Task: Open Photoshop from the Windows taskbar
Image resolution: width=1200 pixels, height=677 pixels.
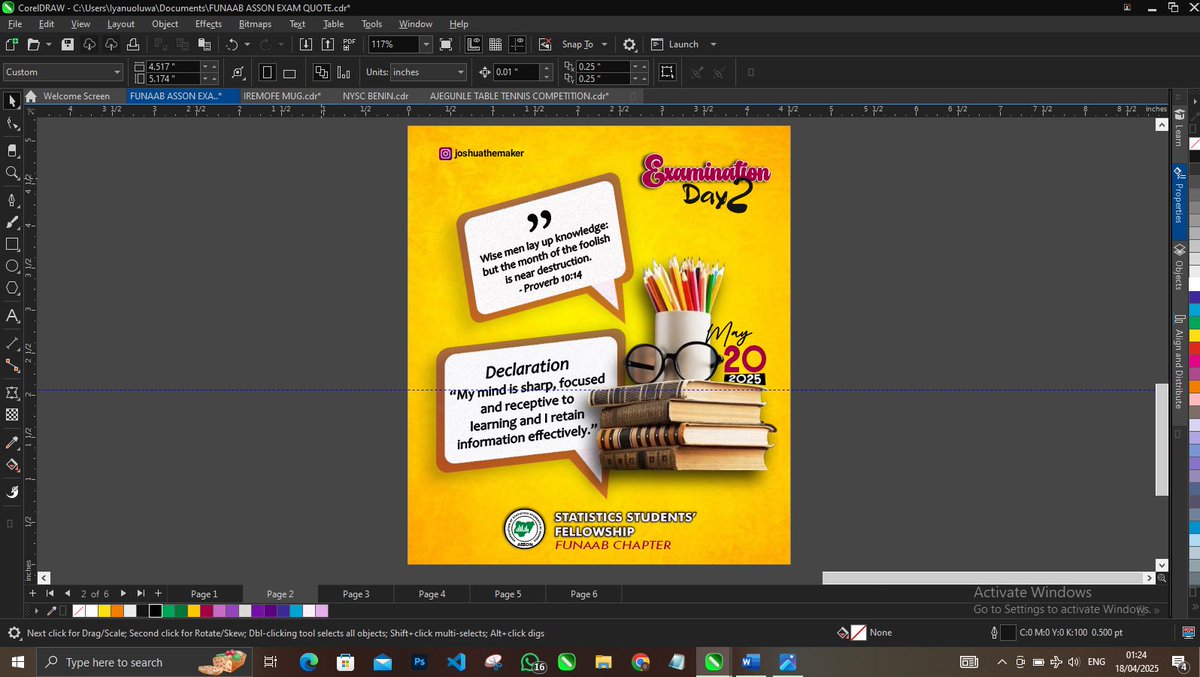Action: 420,662
